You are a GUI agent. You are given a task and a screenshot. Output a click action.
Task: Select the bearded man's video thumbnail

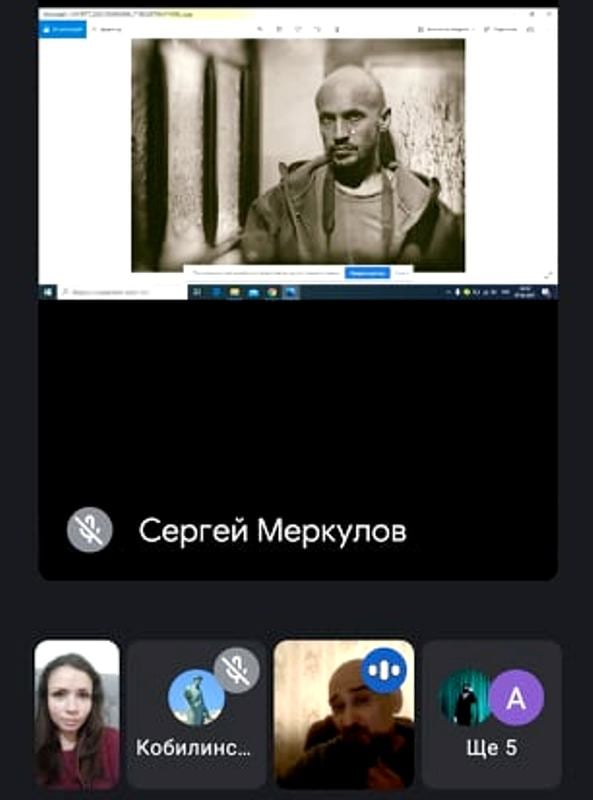(344, 714)
